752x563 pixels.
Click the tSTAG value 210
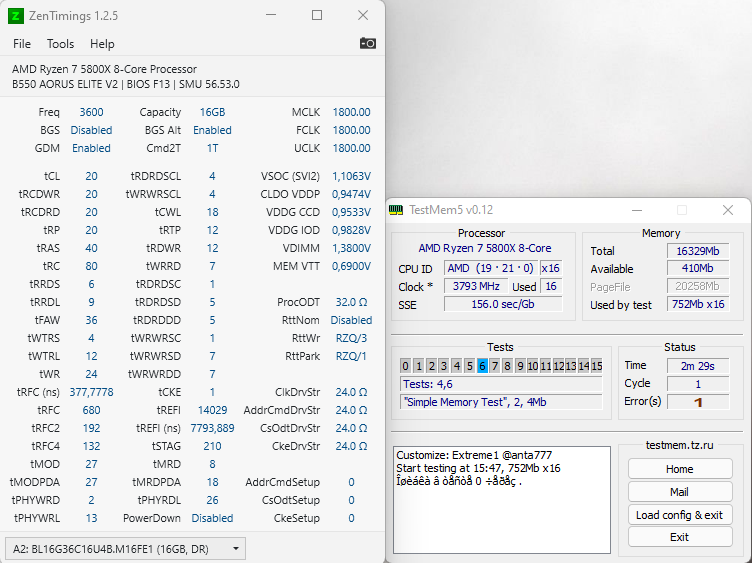[x=212, y=446]
